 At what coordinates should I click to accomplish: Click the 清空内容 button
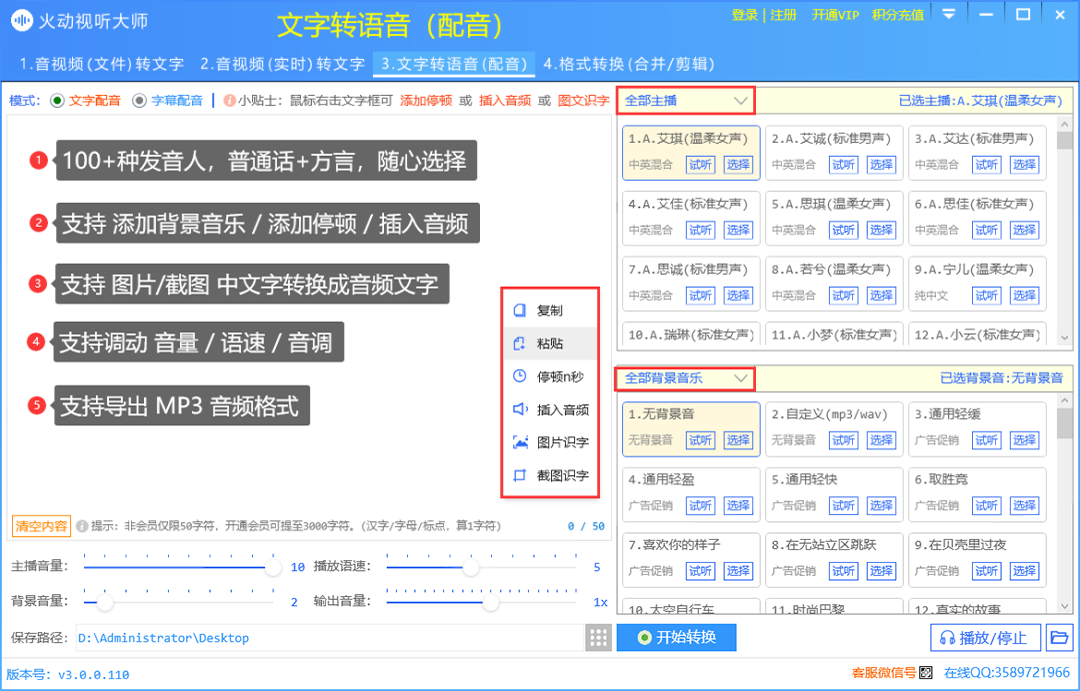coord(41,526)
